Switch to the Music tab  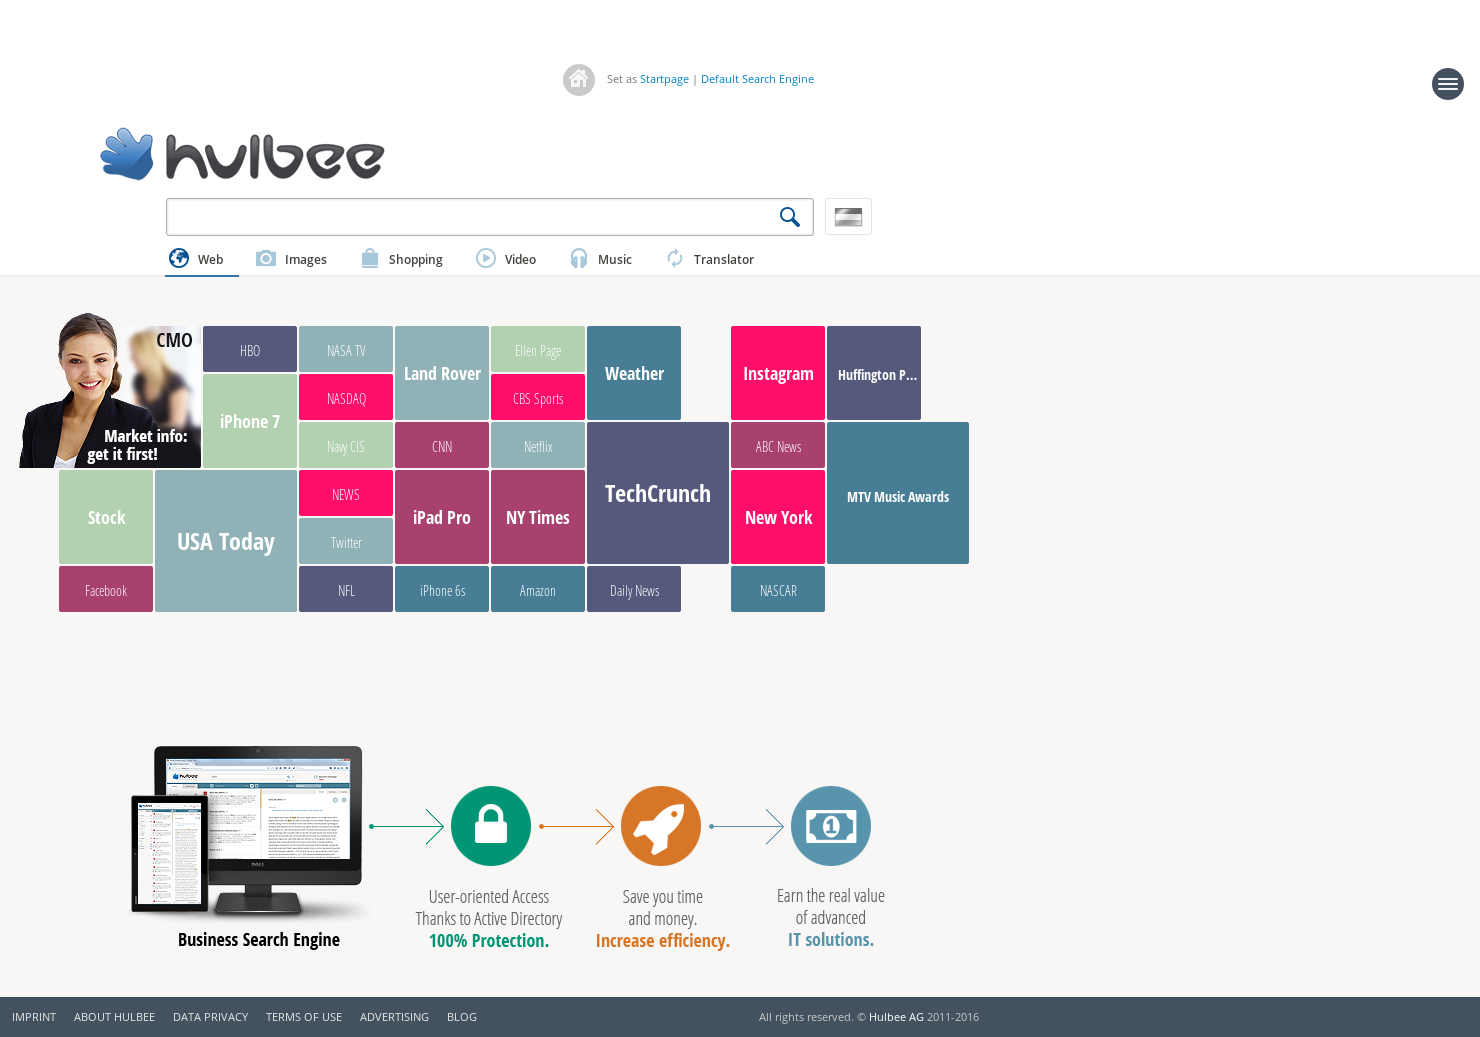(601, 259)
